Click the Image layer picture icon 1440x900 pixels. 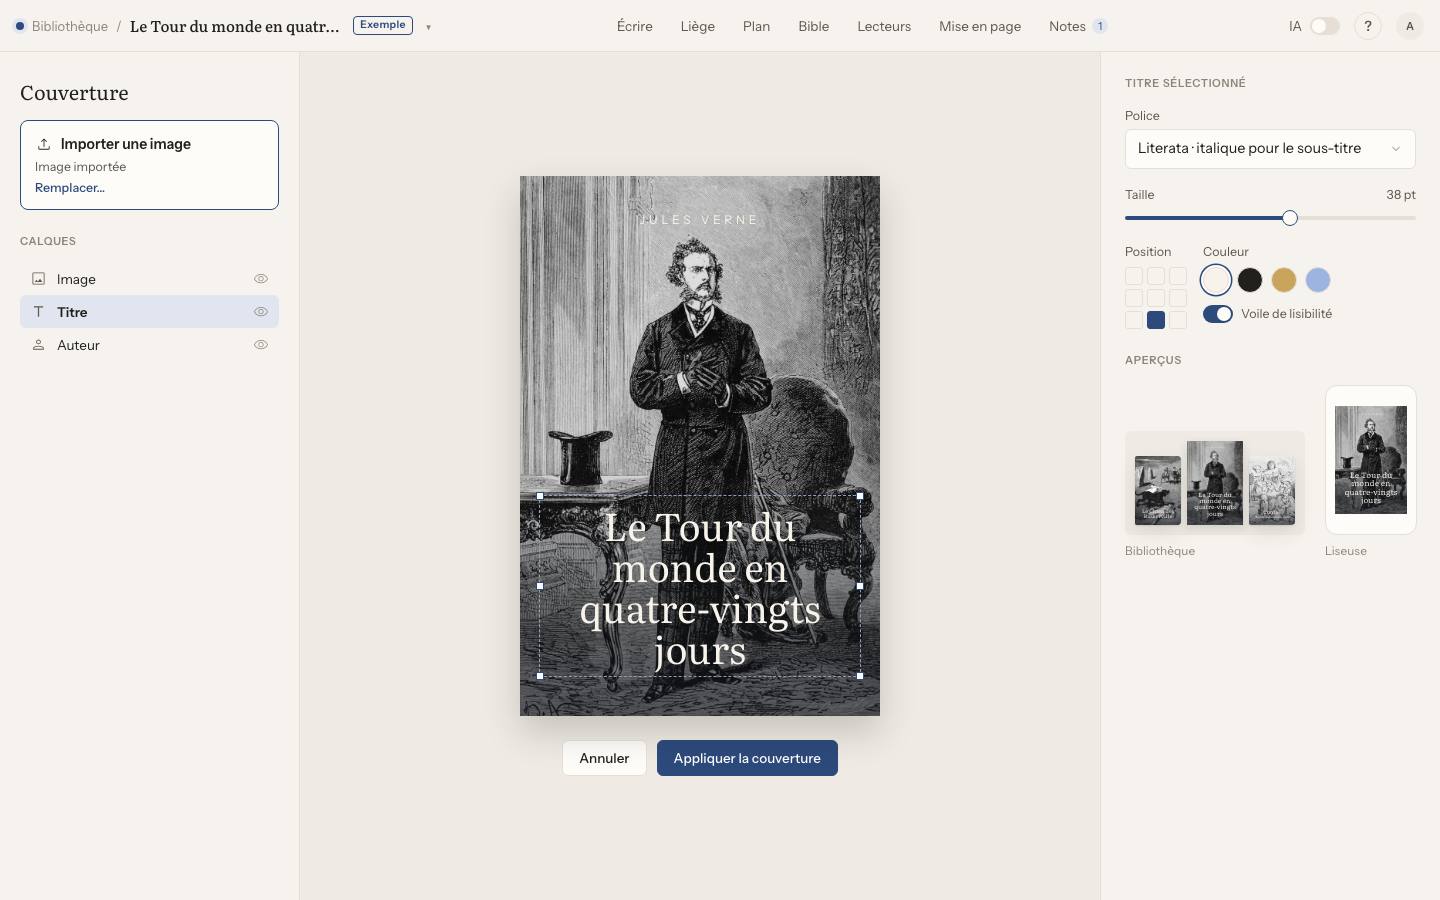coord(39,279)
